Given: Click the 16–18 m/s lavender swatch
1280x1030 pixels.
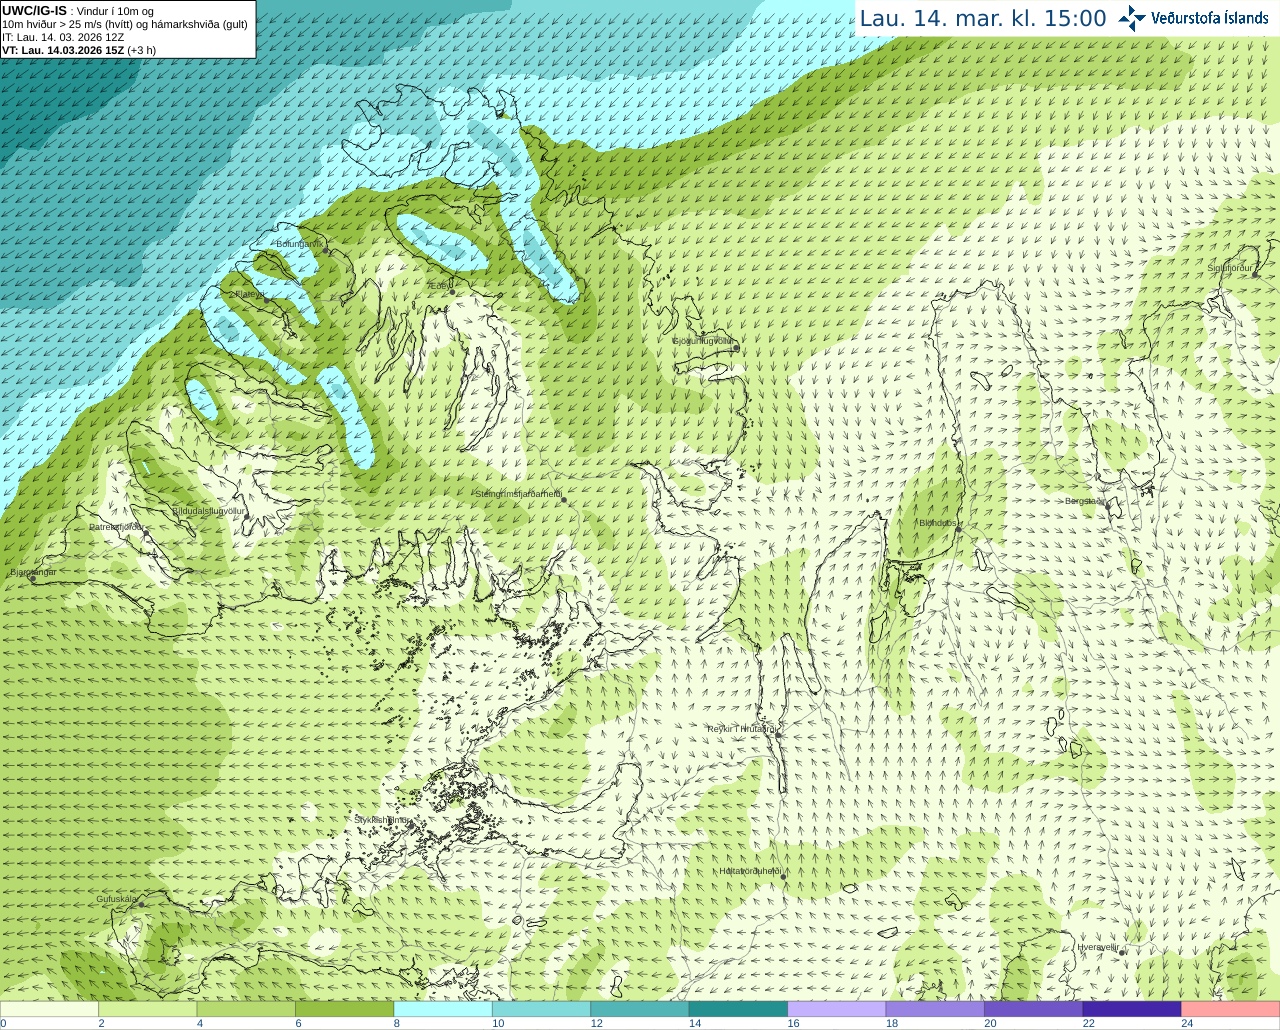Looking at the screenshot, I should tap(837, 1009).
